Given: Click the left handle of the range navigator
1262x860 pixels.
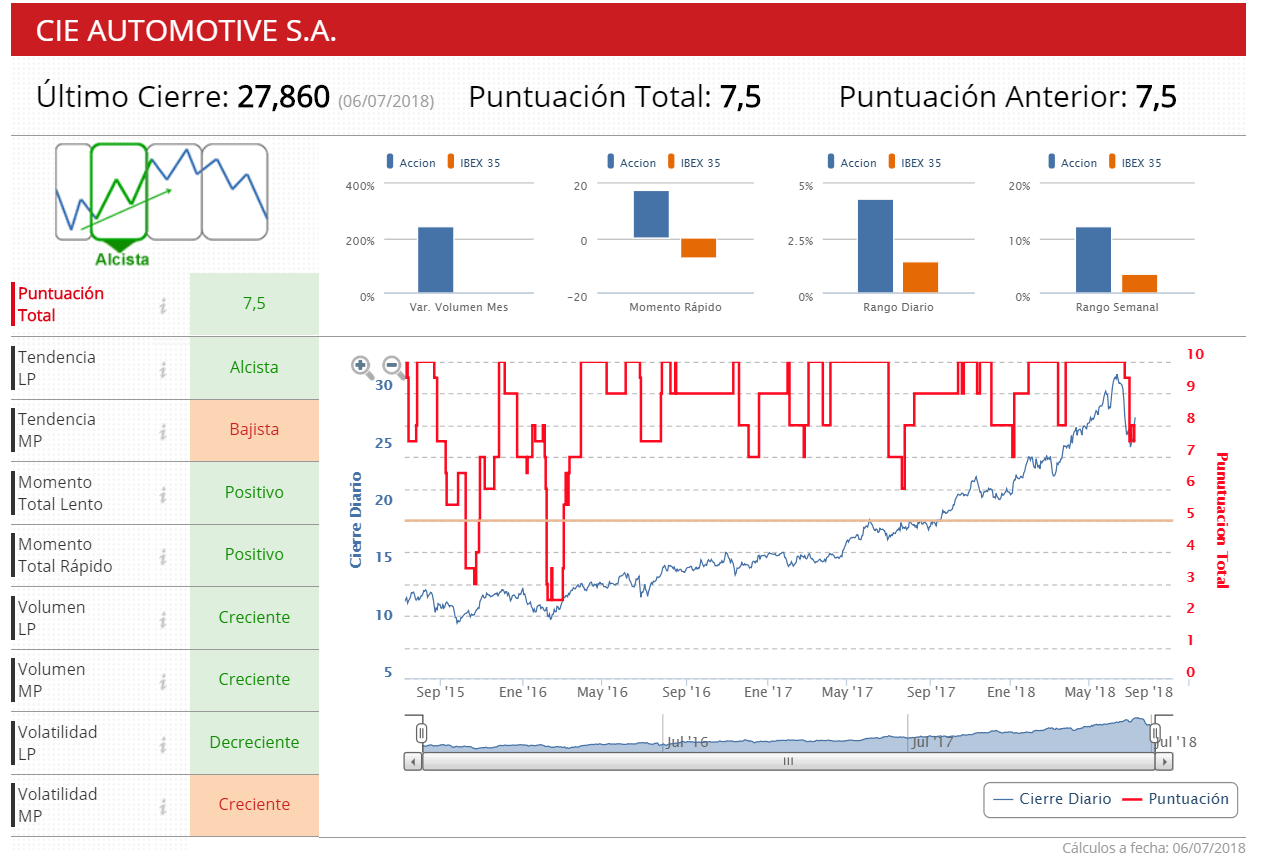Looking at the screenshot, I should [x=421, y=733].
